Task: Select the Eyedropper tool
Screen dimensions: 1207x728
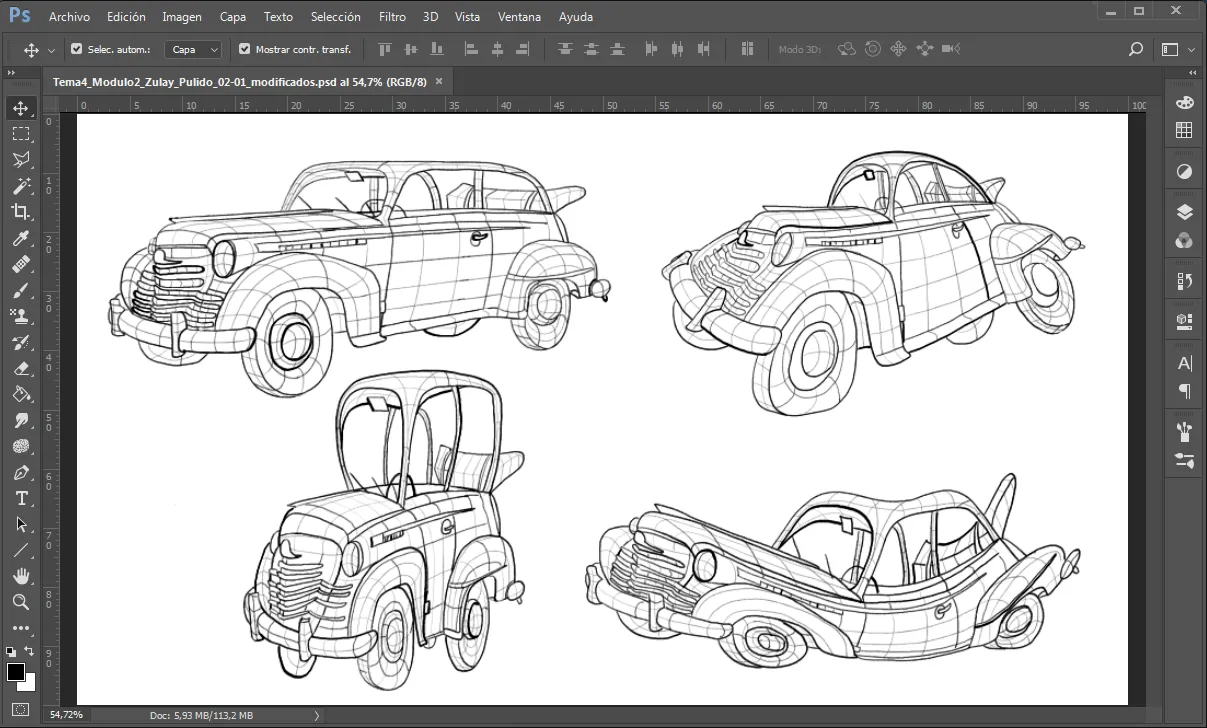Action: tap(20, 238)
